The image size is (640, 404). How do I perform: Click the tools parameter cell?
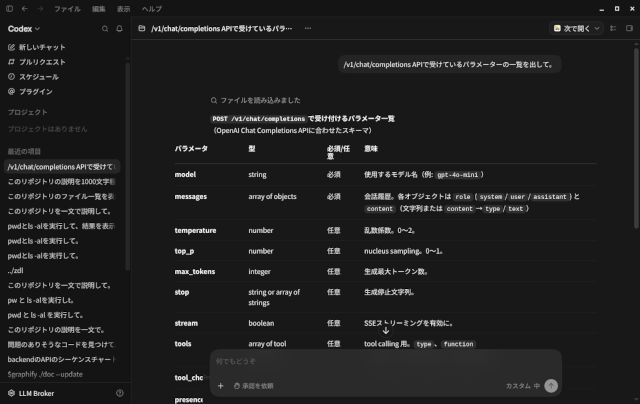[183, 344]
